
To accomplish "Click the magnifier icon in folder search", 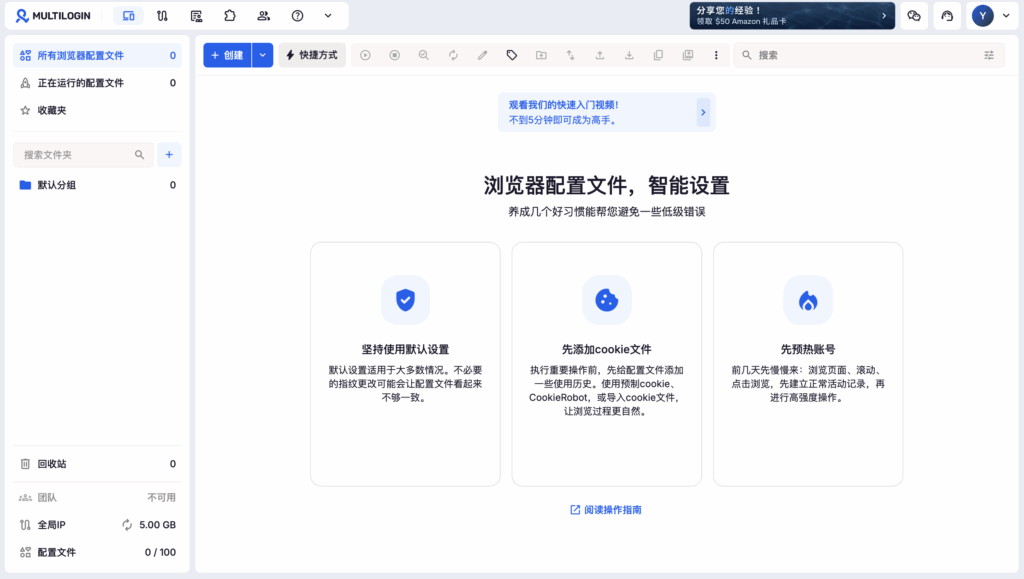I will [x=139, y=155].
